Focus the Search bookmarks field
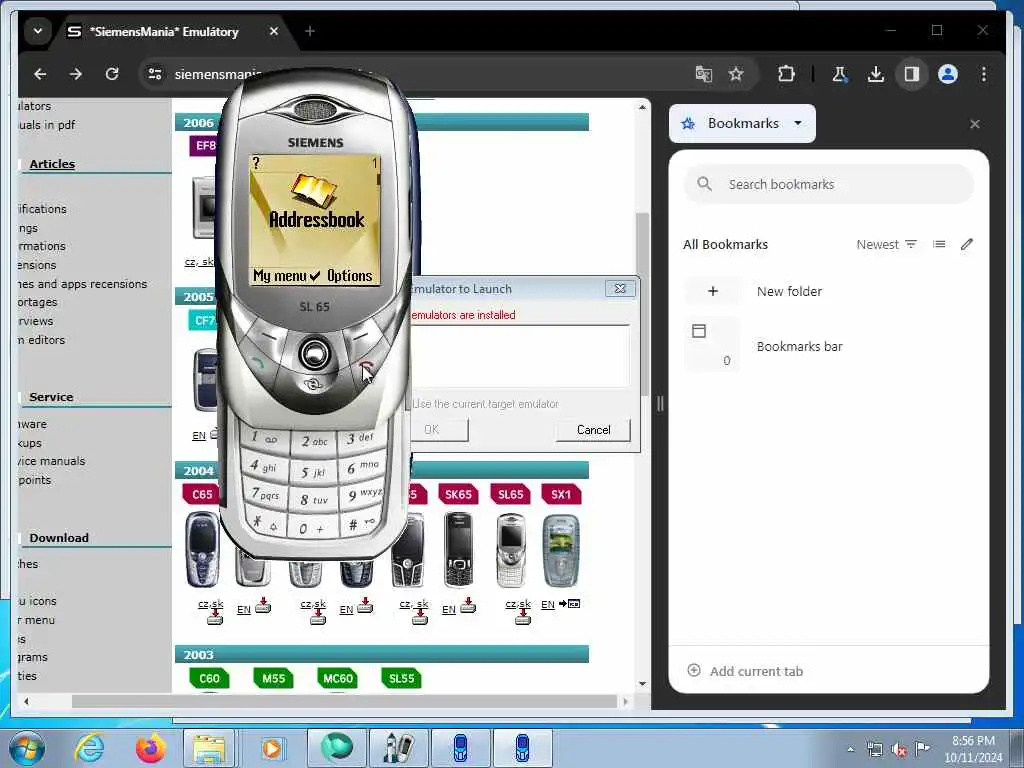The height and width of the screenshot is (768, 1024). click(828, 184)
